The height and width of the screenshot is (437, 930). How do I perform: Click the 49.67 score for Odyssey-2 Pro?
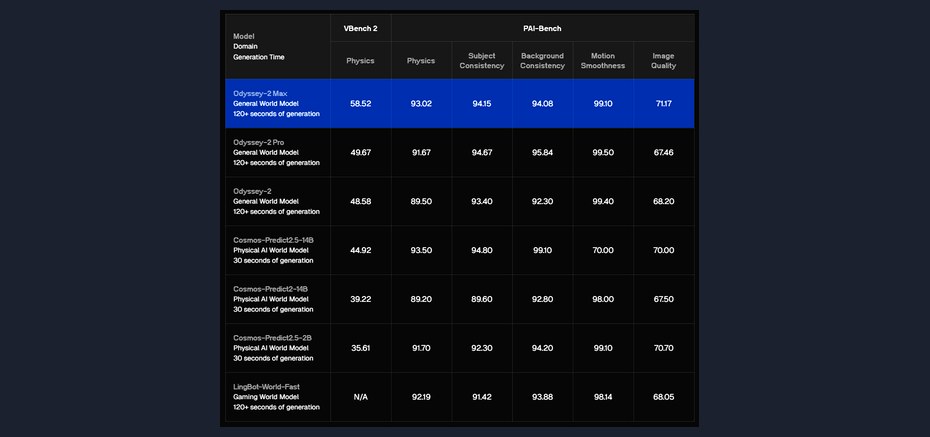361,152
